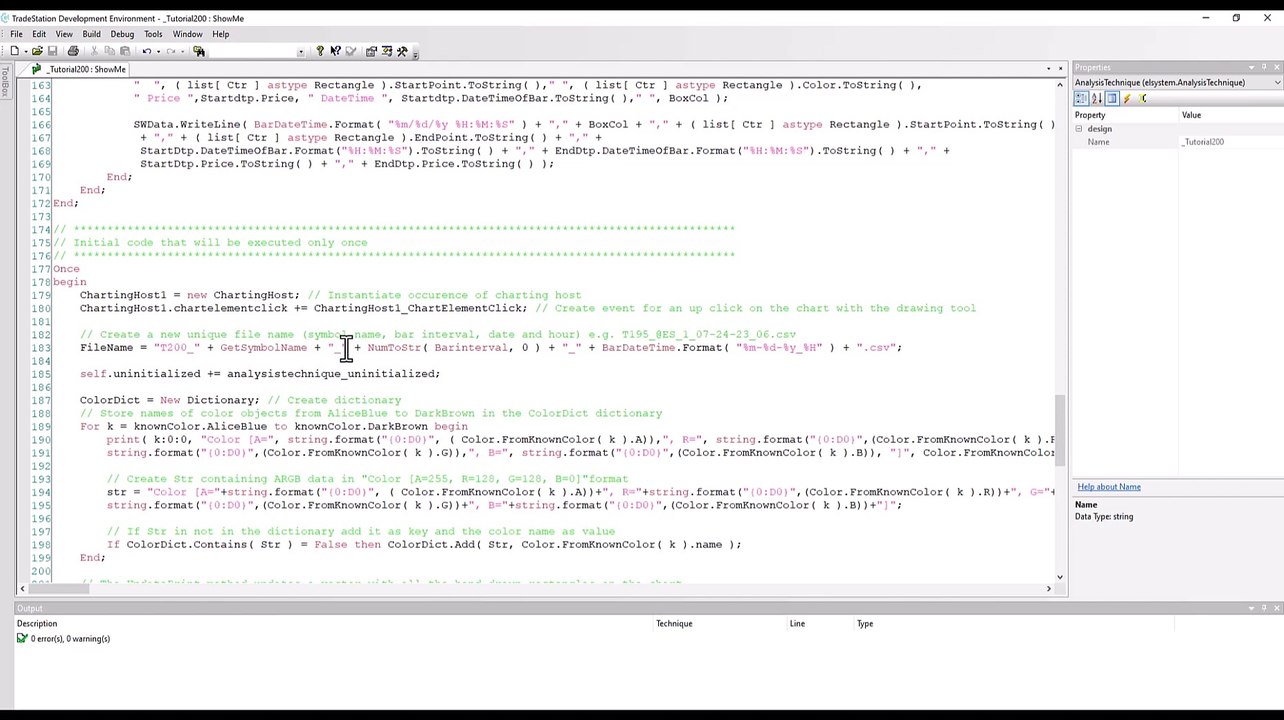Image resolution: width=1284 pixels, height=720 pixels.
Task: Close the active editor document tab
Action: pos(1061,69)
